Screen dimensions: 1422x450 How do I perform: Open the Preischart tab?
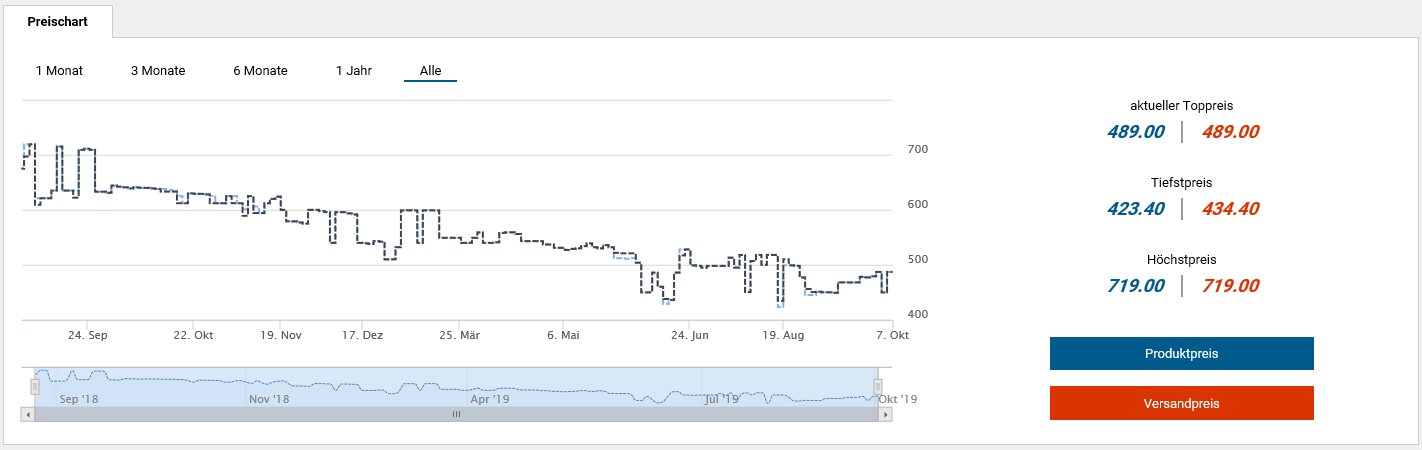[x=57, y=21]
